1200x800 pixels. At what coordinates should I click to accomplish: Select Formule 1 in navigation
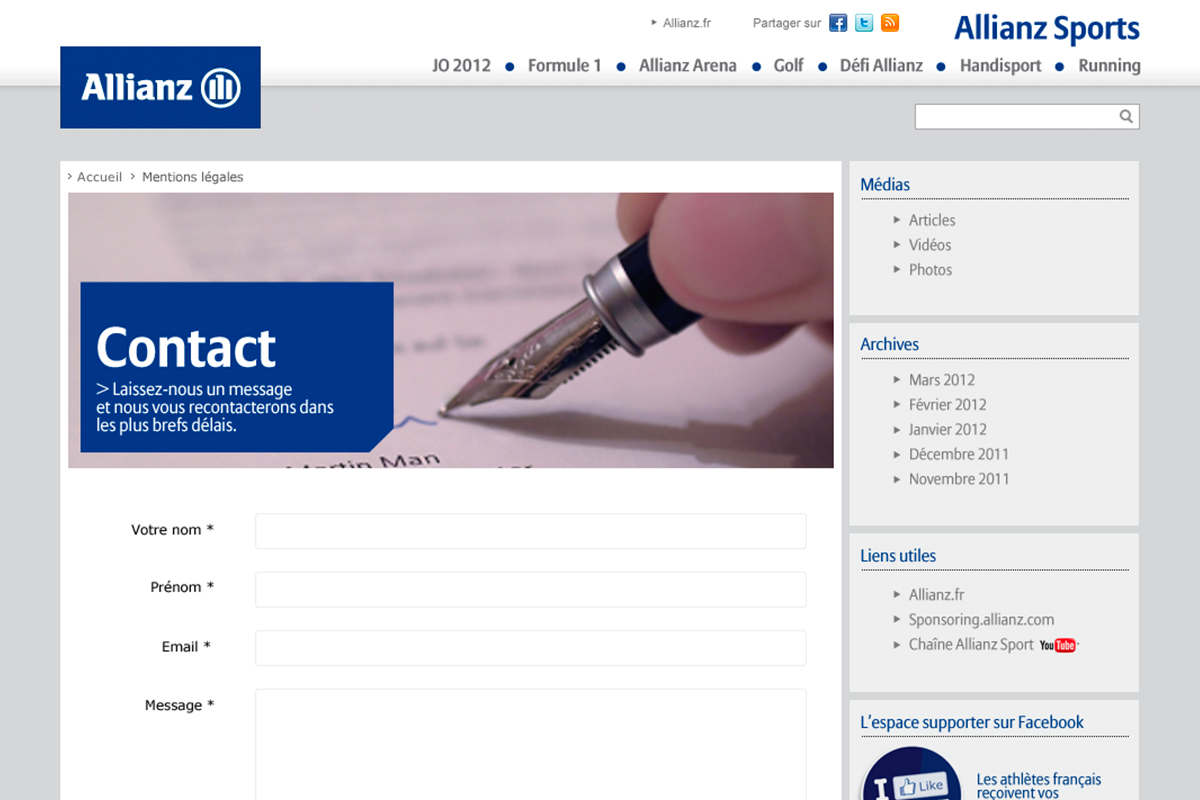click(564, 66)
